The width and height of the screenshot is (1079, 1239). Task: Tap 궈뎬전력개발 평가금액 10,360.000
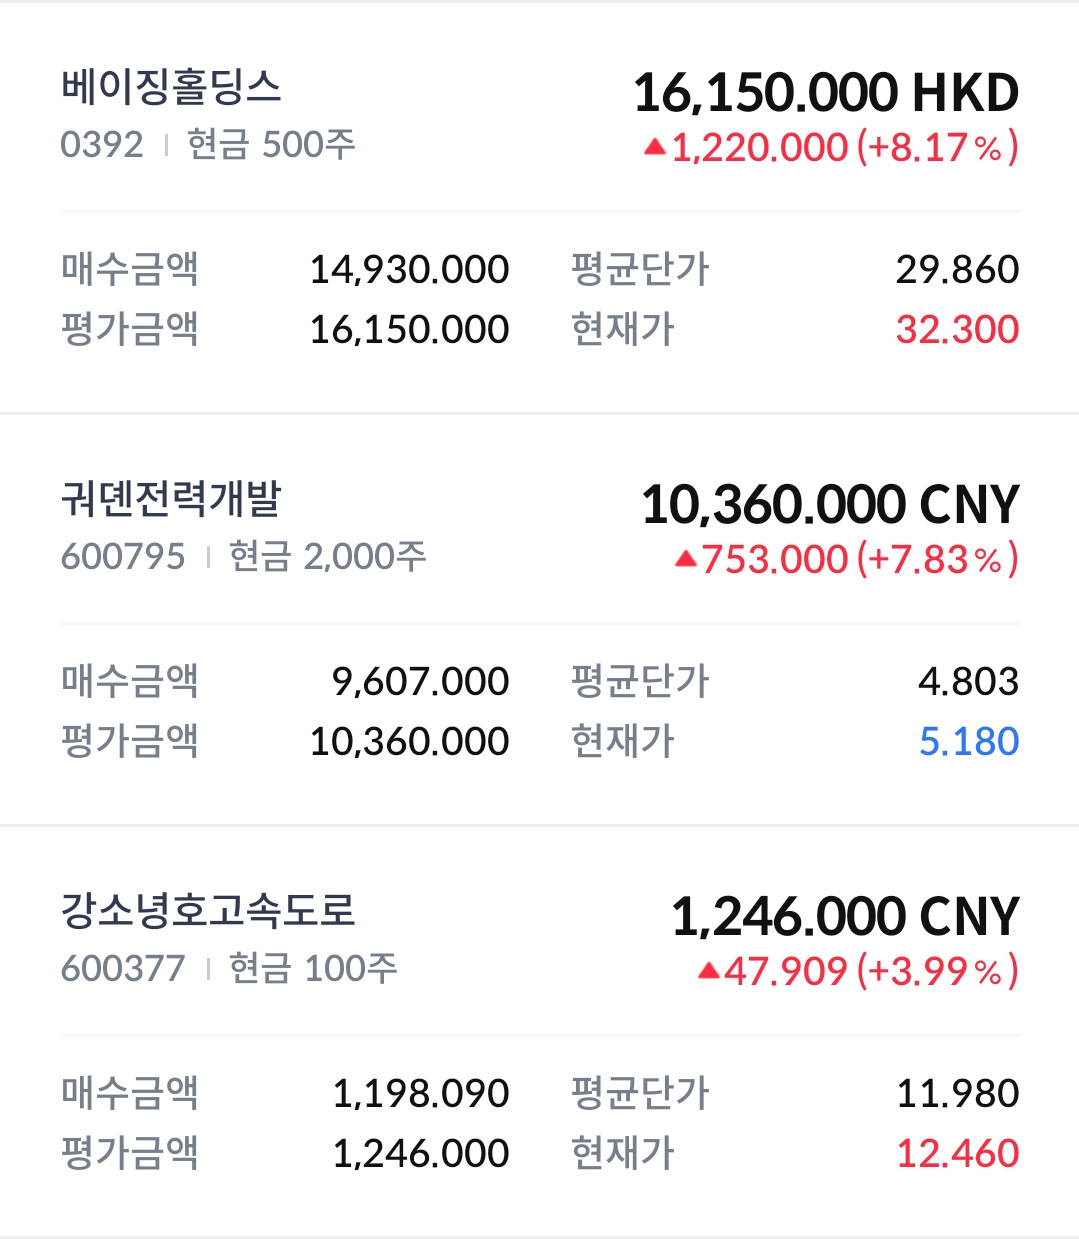[409, 742]
